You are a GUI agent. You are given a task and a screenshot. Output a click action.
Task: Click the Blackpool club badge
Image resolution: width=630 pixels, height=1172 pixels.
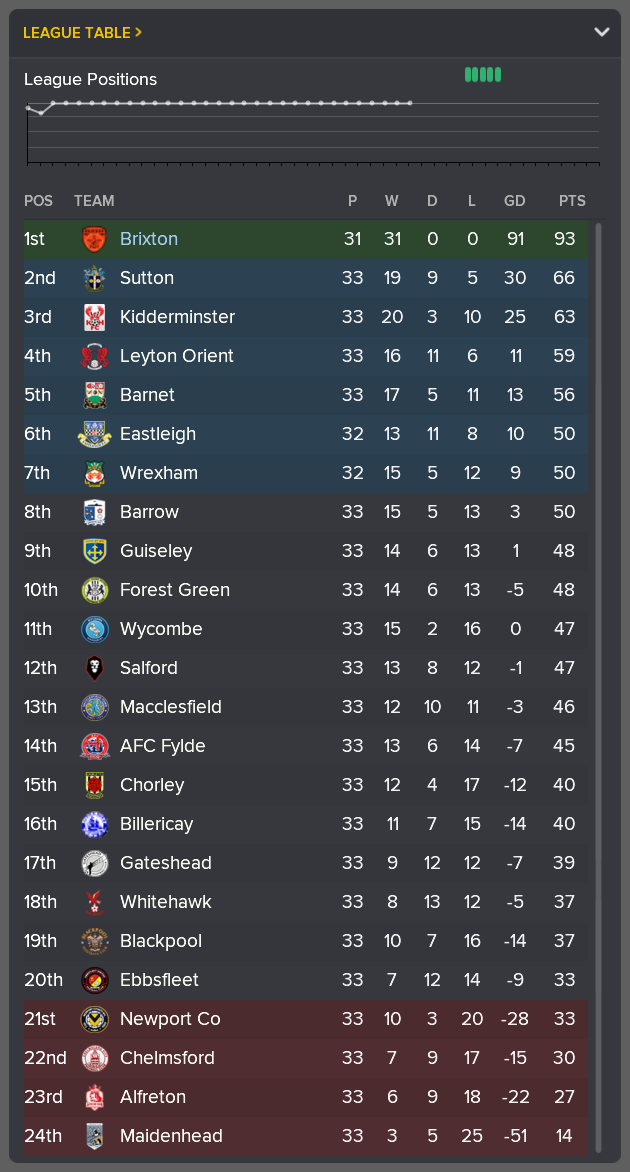click(x=94, y=941)
